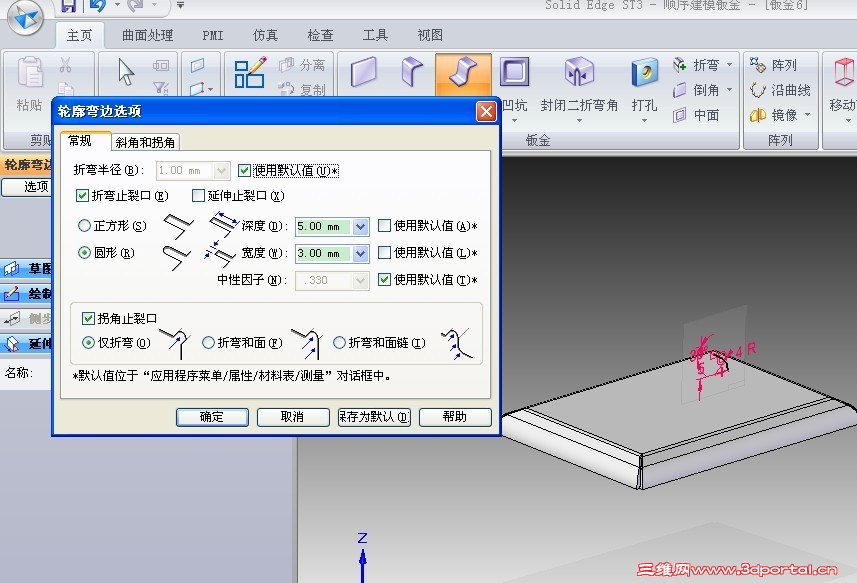Screen dimensions: 857x583
Task: Select Bend Only (仅折弯) radio option
Action: (x=88, y=343)
